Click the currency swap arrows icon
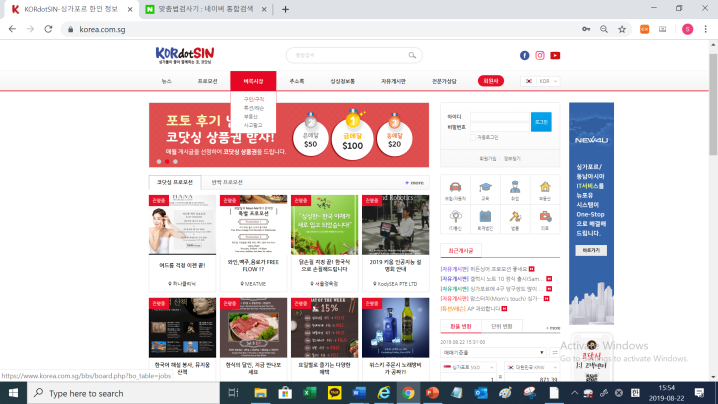The width and height of the screenshot is (718, 404). [555, 353]
